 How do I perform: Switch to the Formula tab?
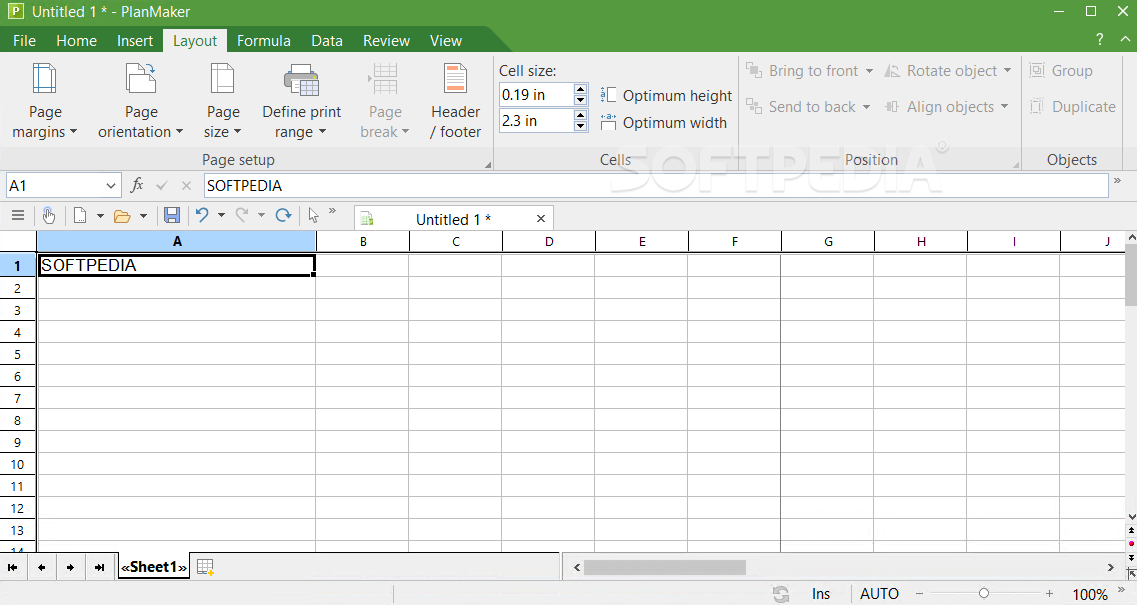(x=263, y=41)
